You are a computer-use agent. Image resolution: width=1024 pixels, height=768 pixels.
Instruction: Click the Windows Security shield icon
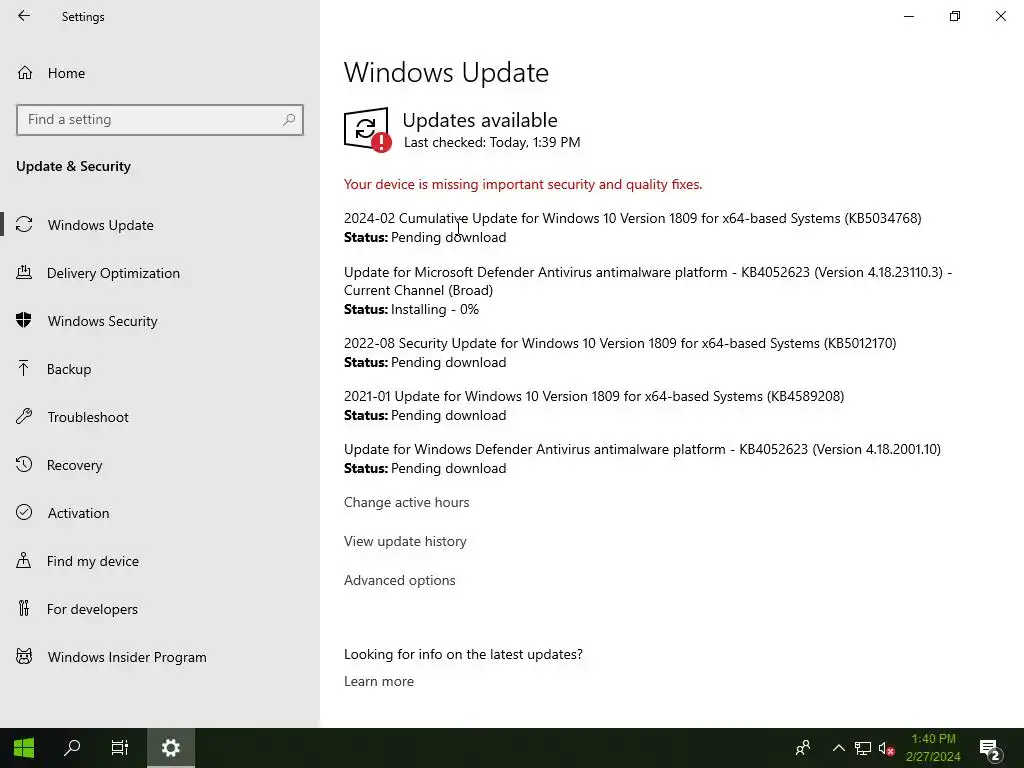point(24,320)
